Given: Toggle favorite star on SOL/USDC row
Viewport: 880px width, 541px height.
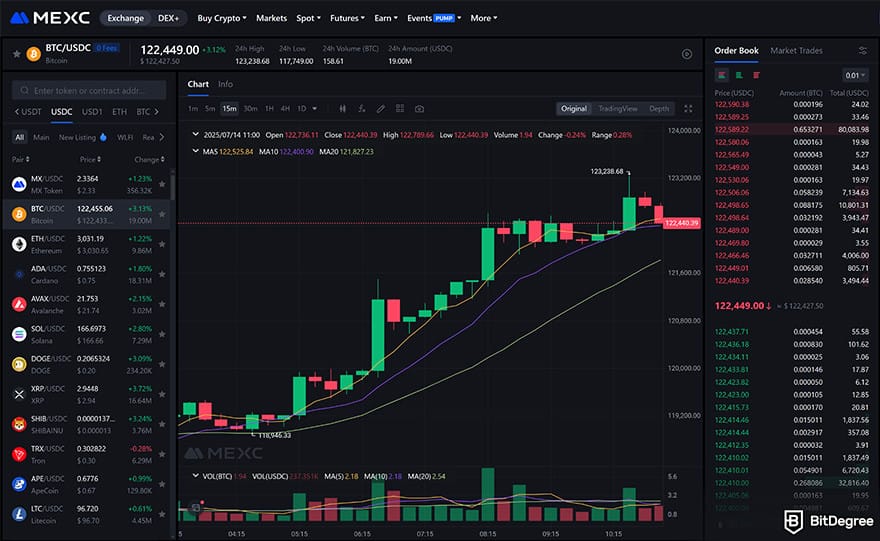Looking at the screenshot, I should 162,334.
